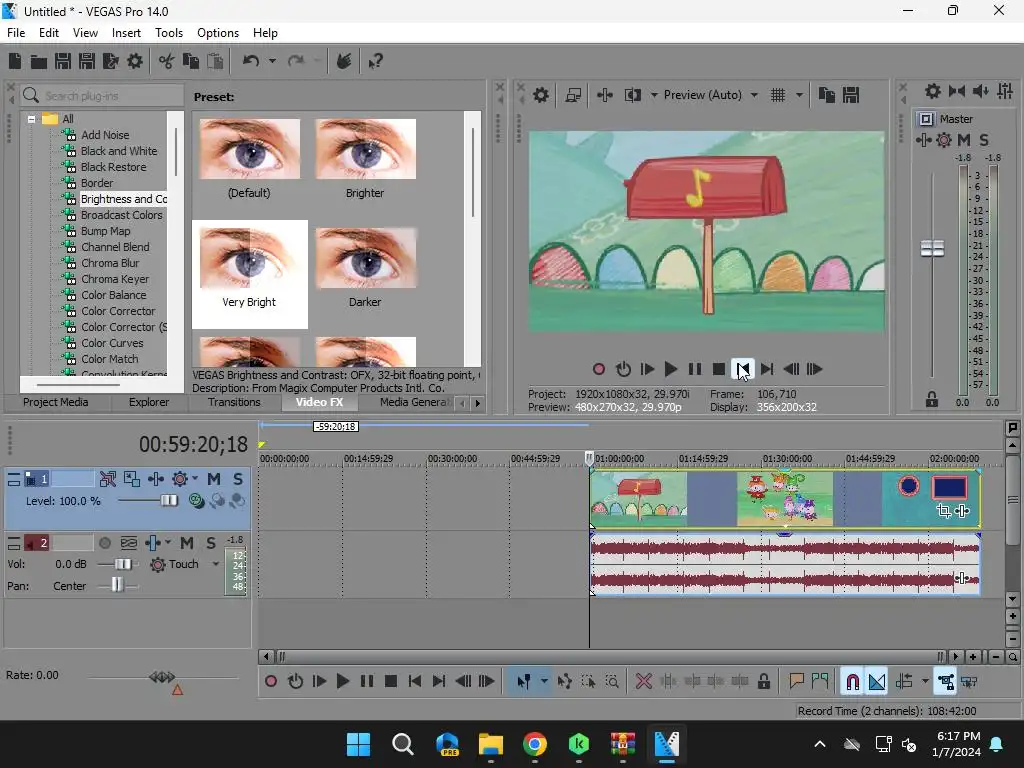This screenshot has width=1024, height=768.
Task: Switch to Transitions tab
Action: click(x=234, y=402)
